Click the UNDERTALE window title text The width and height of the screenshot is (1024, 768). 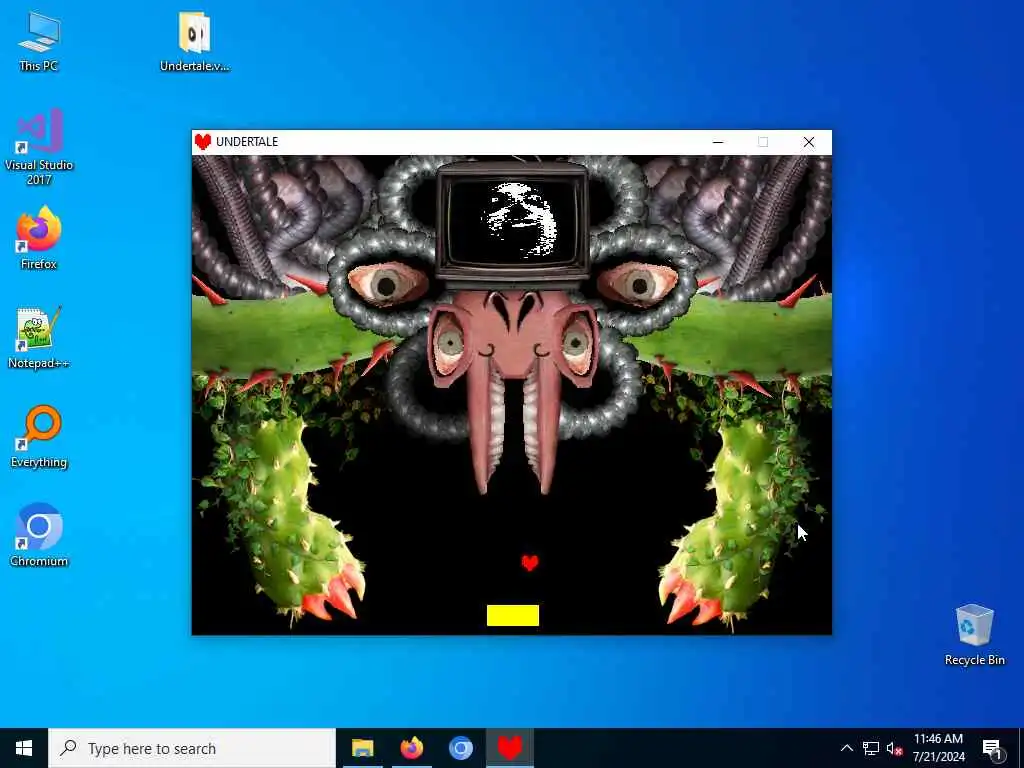pyautogui.click(x=247, y=142)
